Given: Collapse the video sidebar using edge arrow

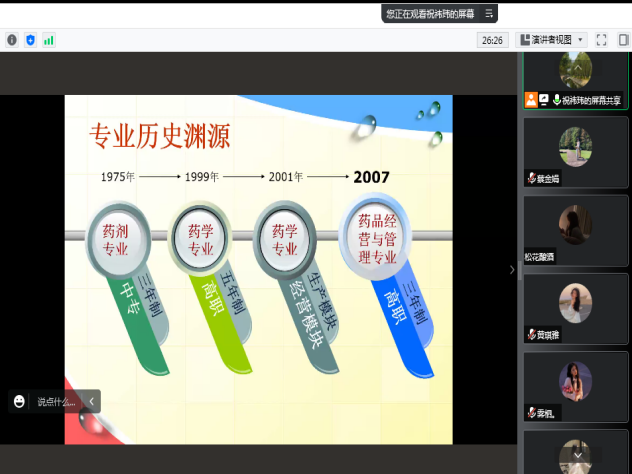Looking at the screenshot, I should point(512,269).
